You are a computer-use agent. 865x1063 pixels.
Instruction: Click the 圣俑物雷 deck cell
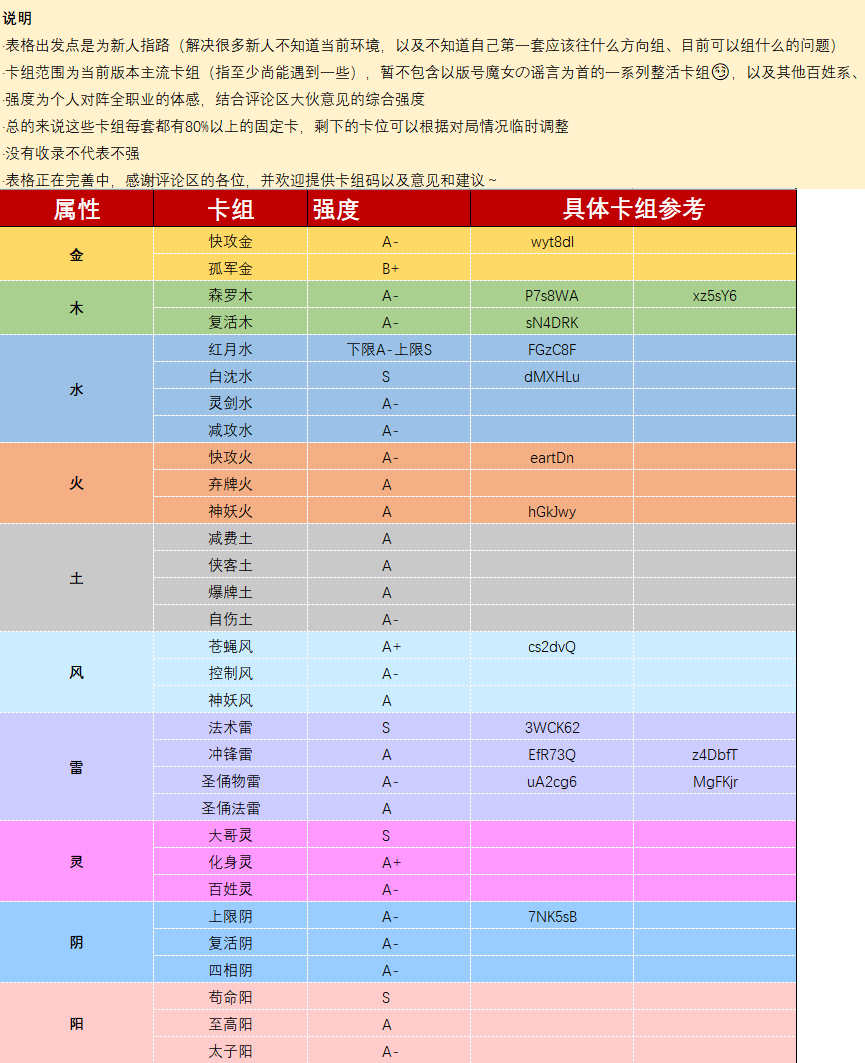click(230, 781)
